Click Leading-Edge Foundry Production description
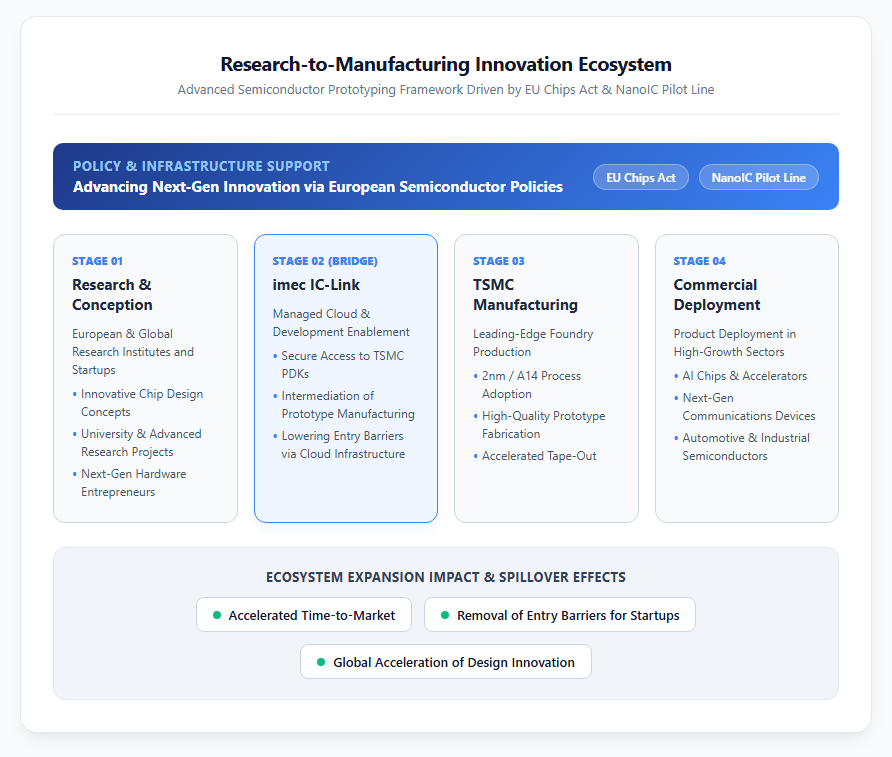 click(533, 343)
